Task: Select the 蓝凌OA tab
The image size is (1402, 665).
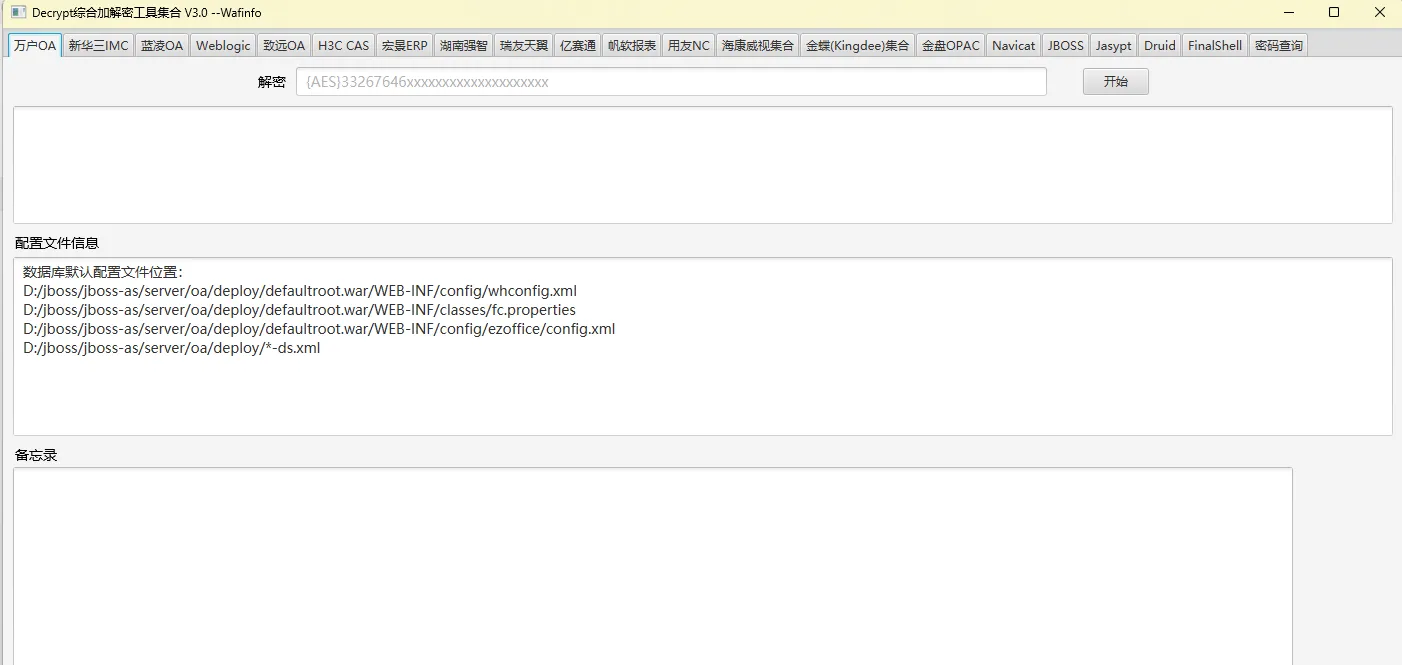Action: 162,45
